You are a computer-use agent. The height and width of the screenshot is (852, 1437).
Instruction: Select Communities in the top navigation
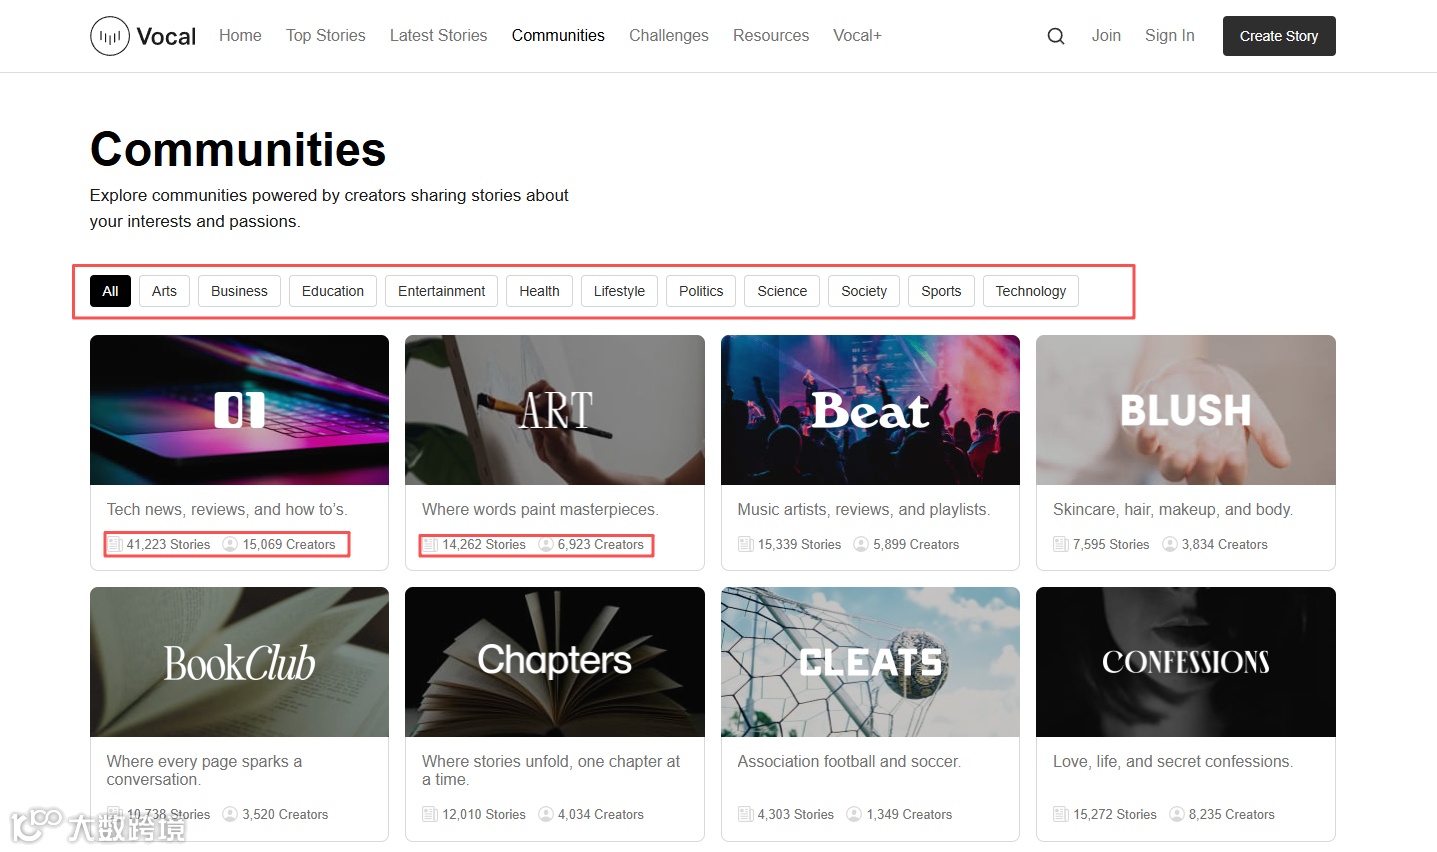point(558,36)
